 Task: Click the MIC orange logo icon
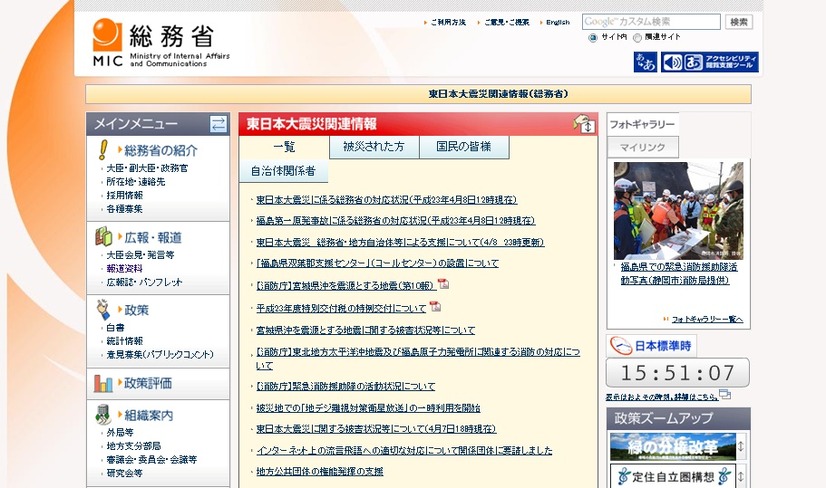click(x=107, y=35)
